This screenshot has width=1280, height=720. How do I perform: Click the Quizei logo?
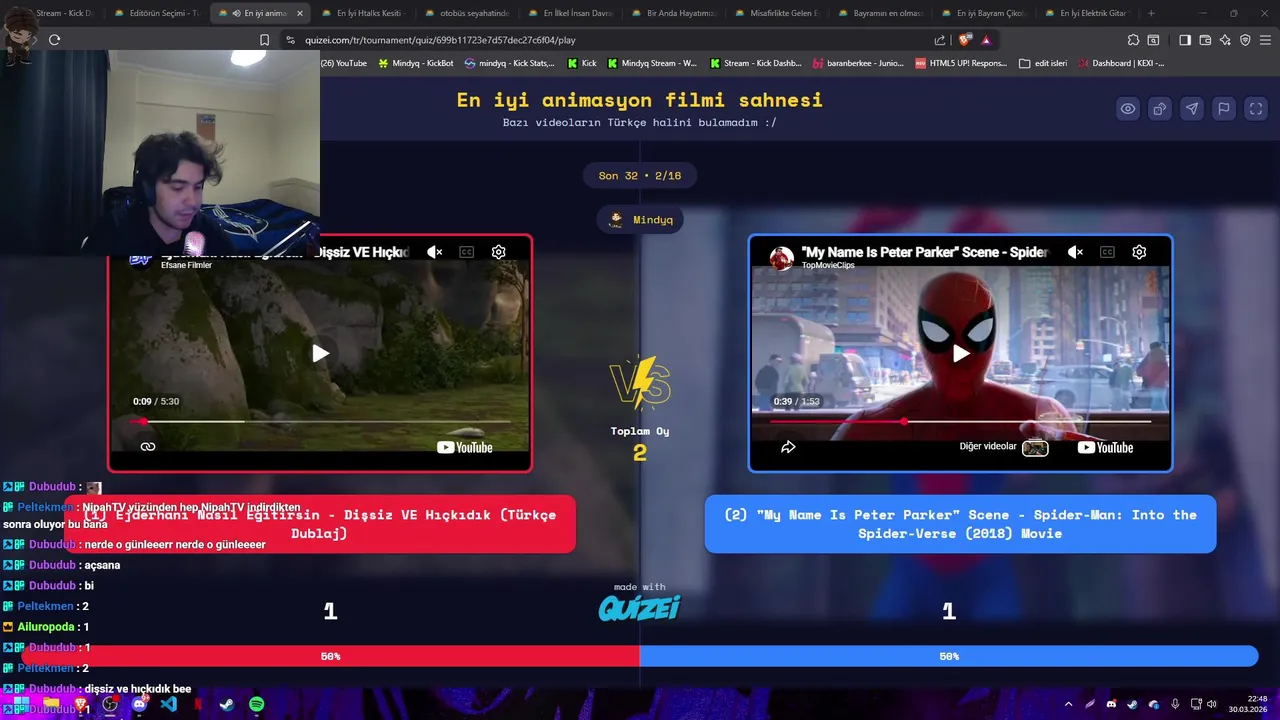[x=640, y=608]
